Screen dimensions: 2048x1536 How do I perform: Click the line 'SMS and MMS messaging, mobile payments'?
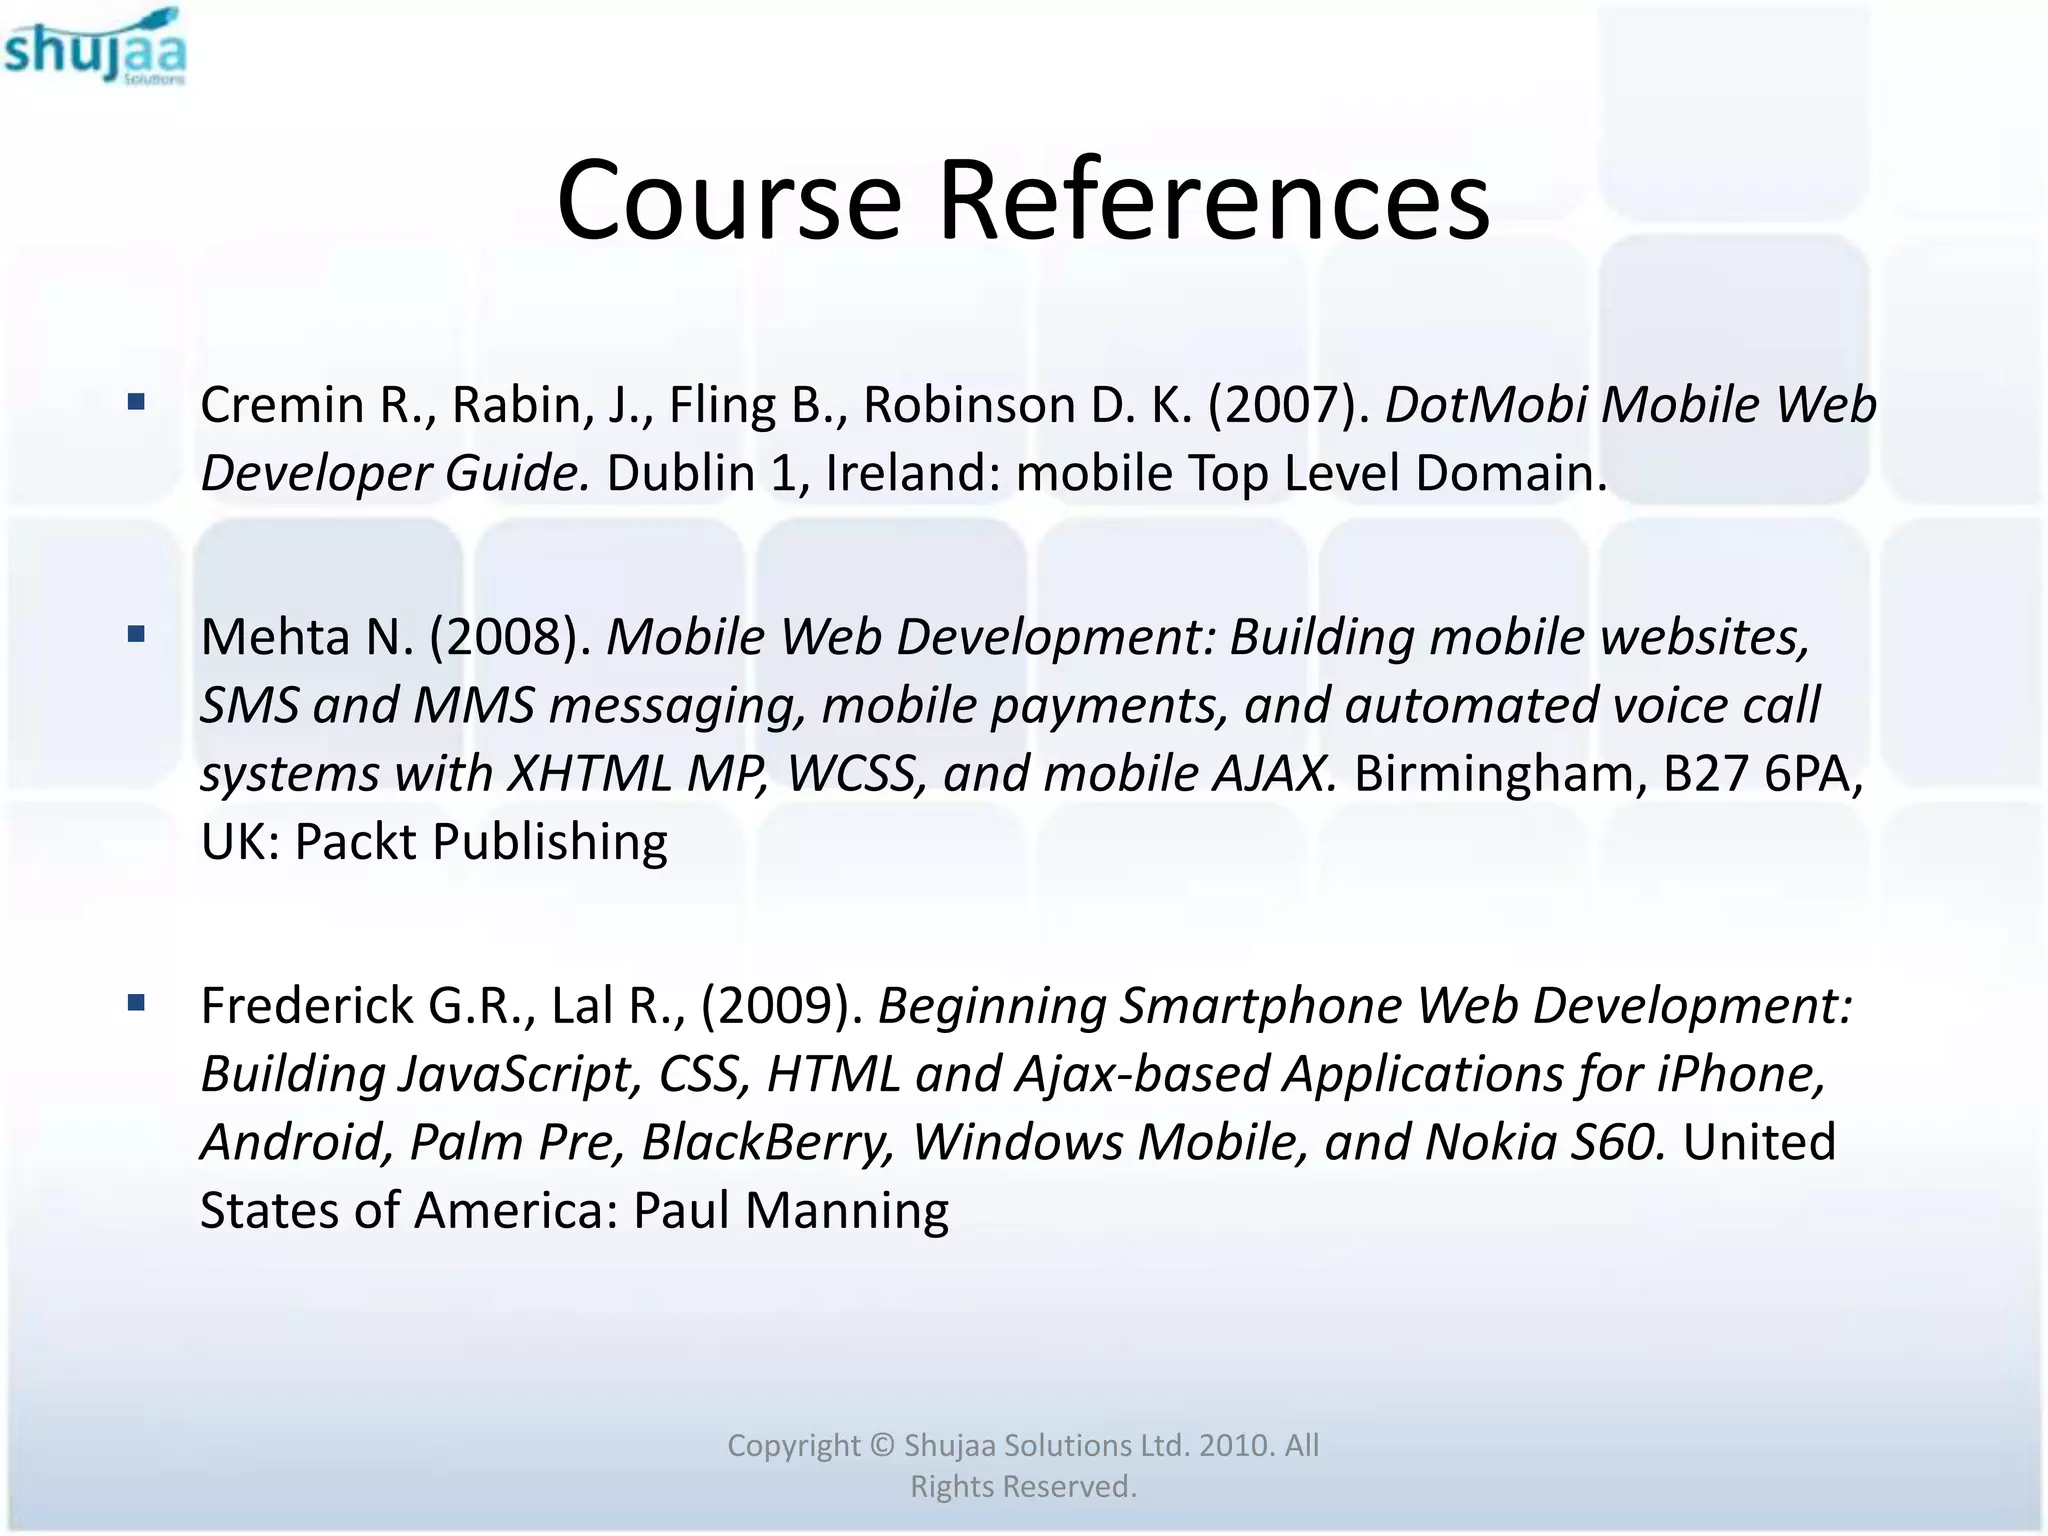(x=713, y=705)
